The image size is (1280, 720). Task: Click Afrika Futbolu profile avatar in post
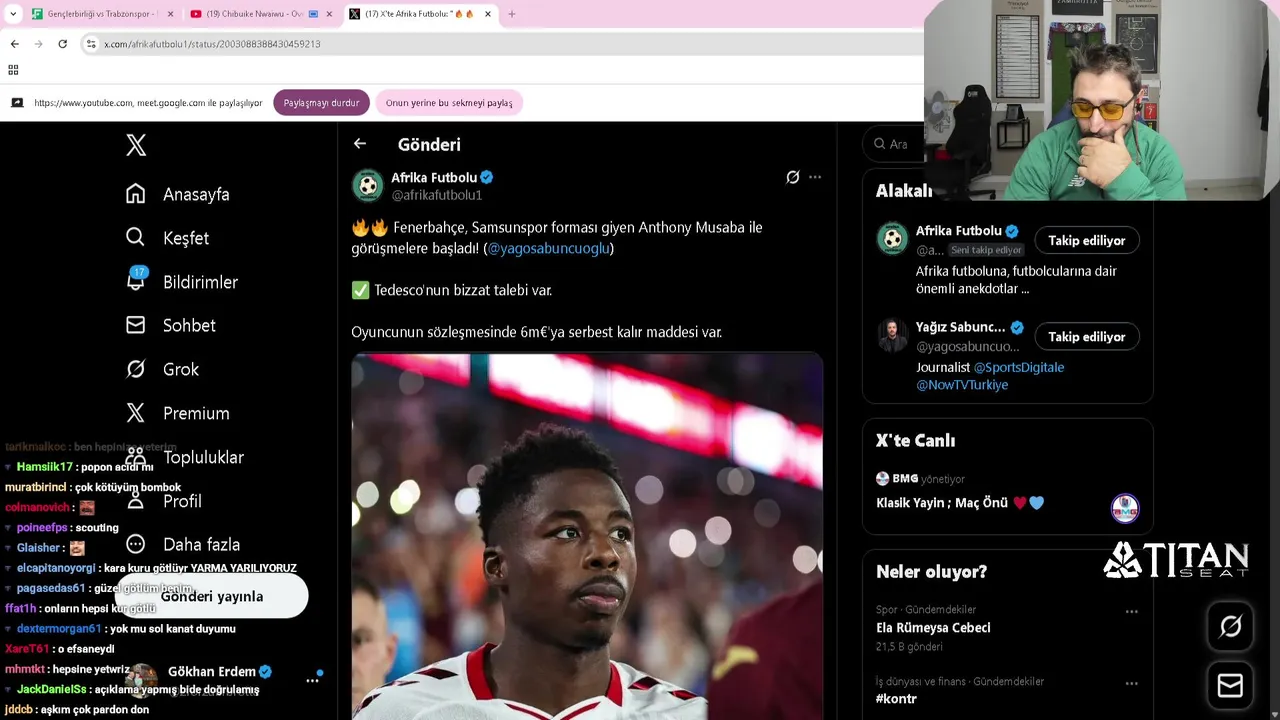[368, 185]
